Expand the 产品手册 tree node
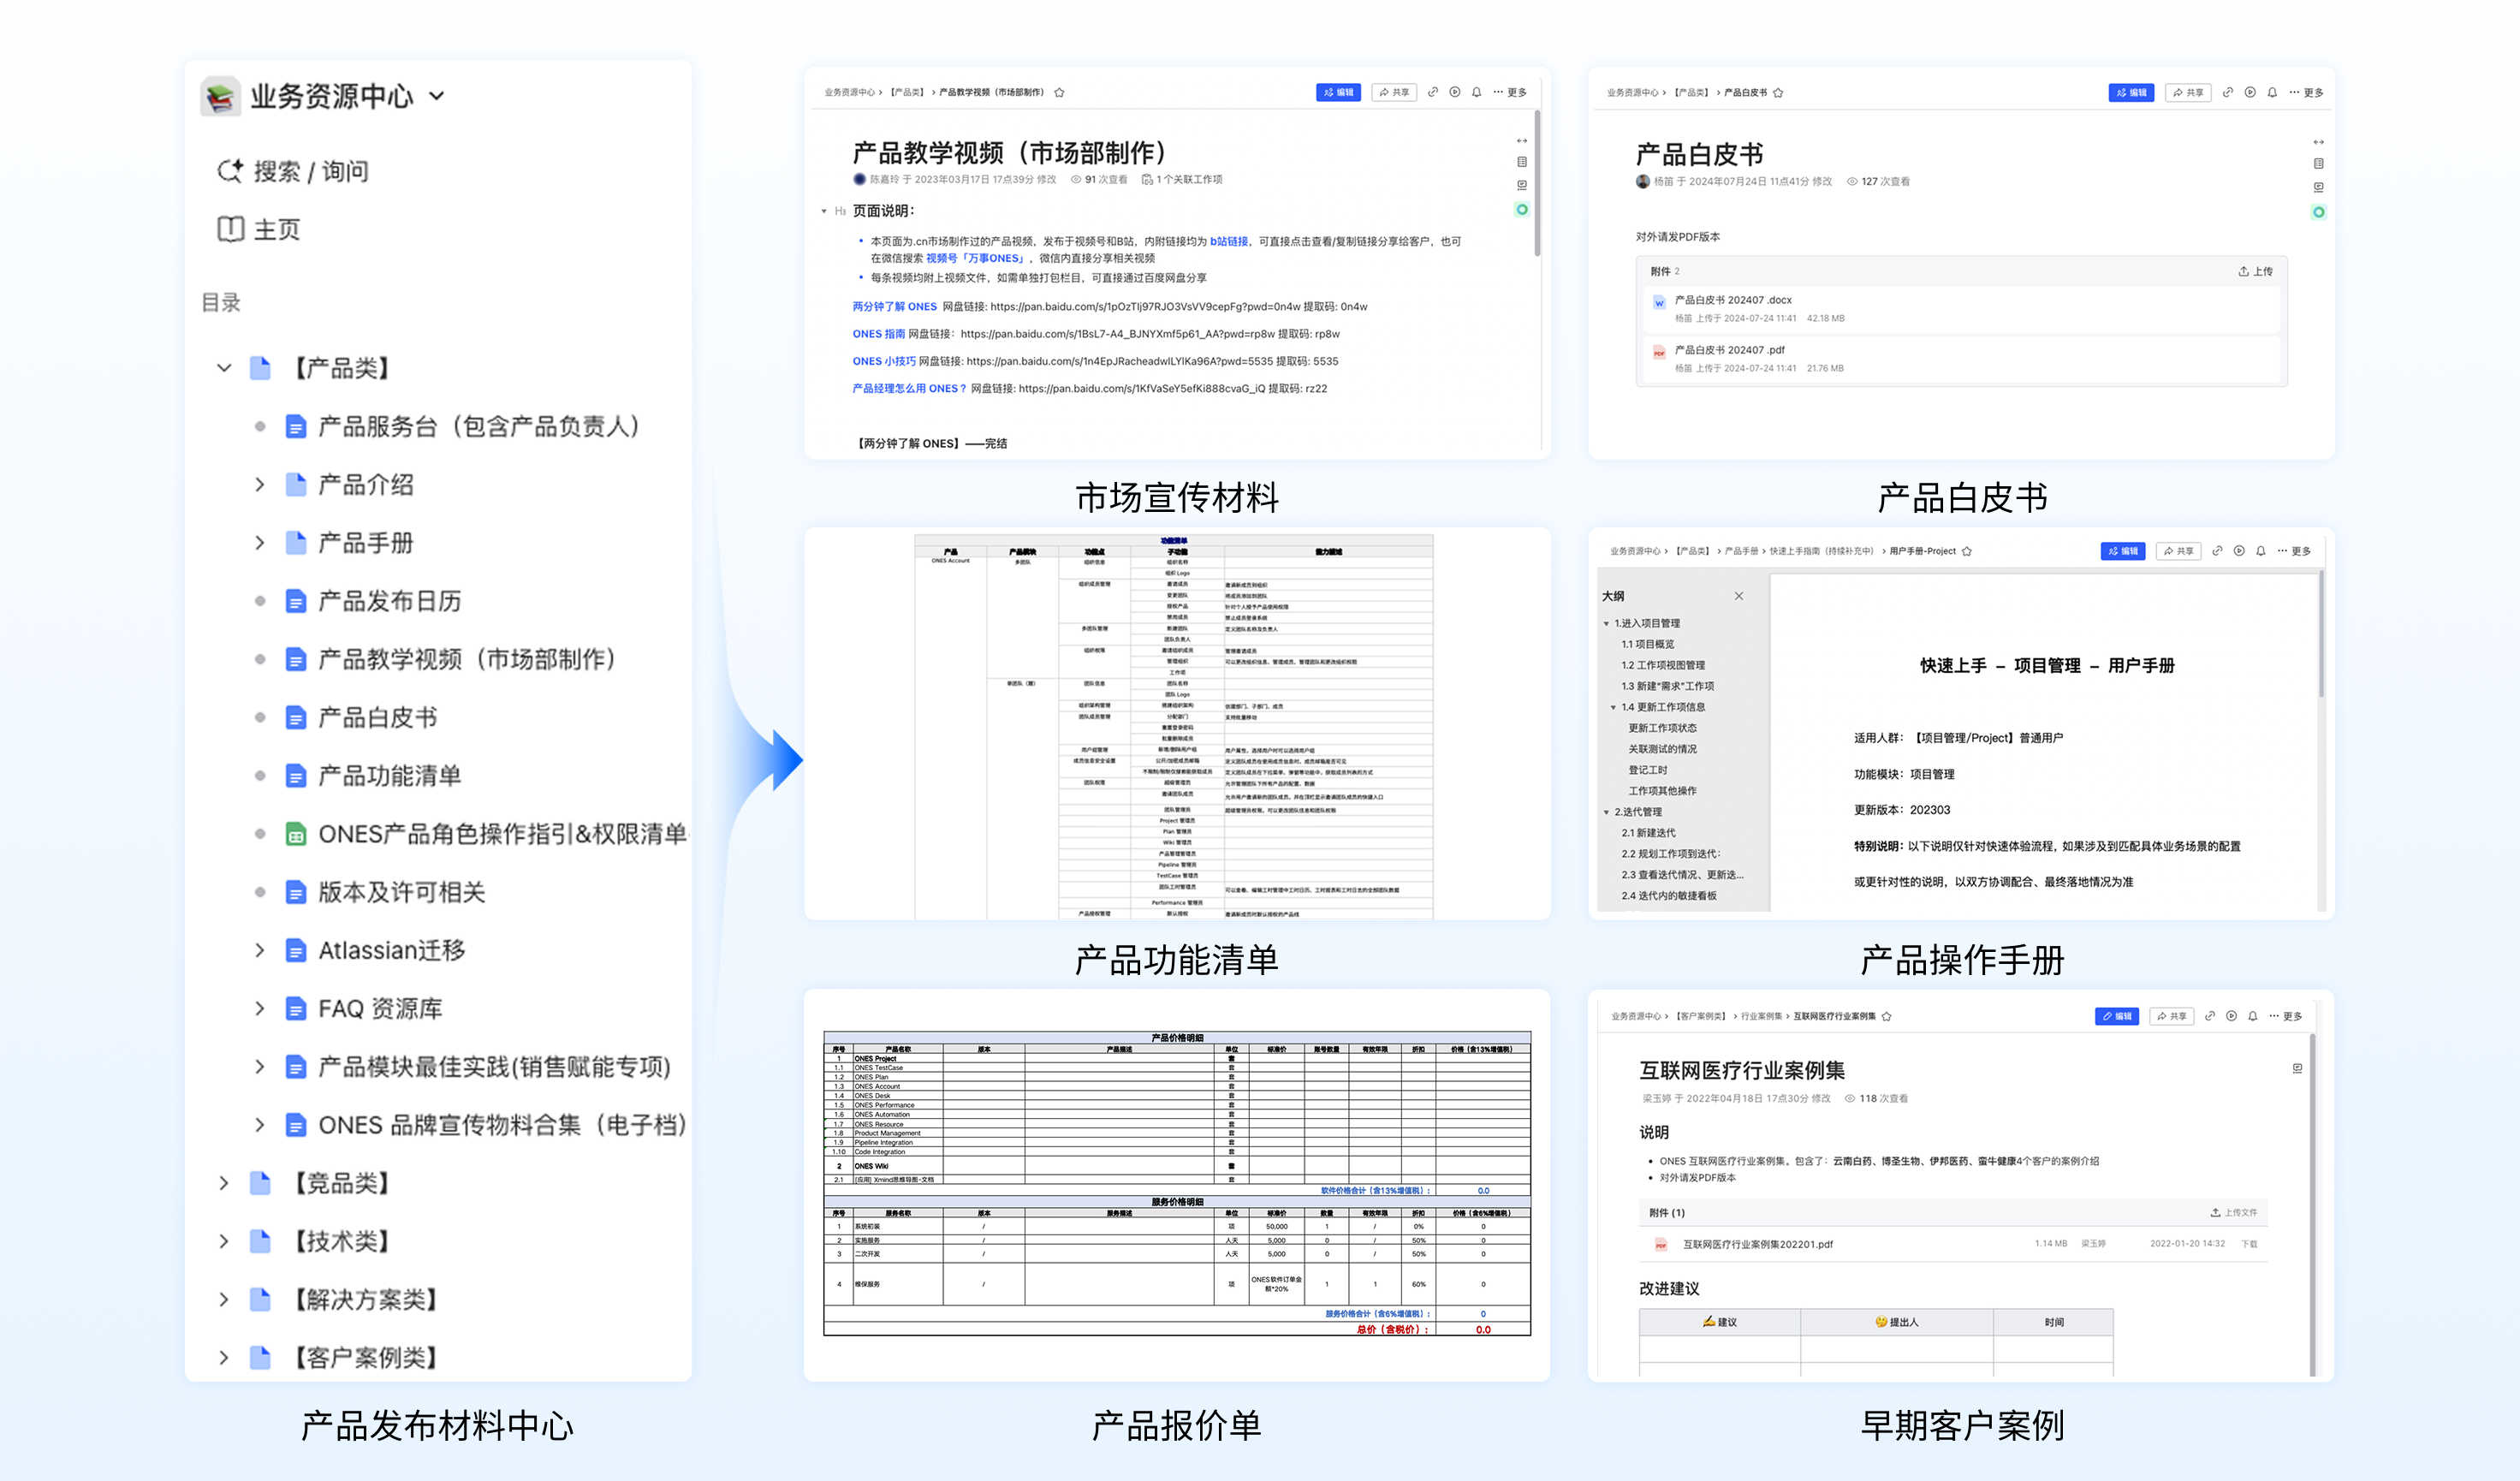The height and width of the screenshot is (1481, 2520). pyautogui.click(x=259, y=543)
